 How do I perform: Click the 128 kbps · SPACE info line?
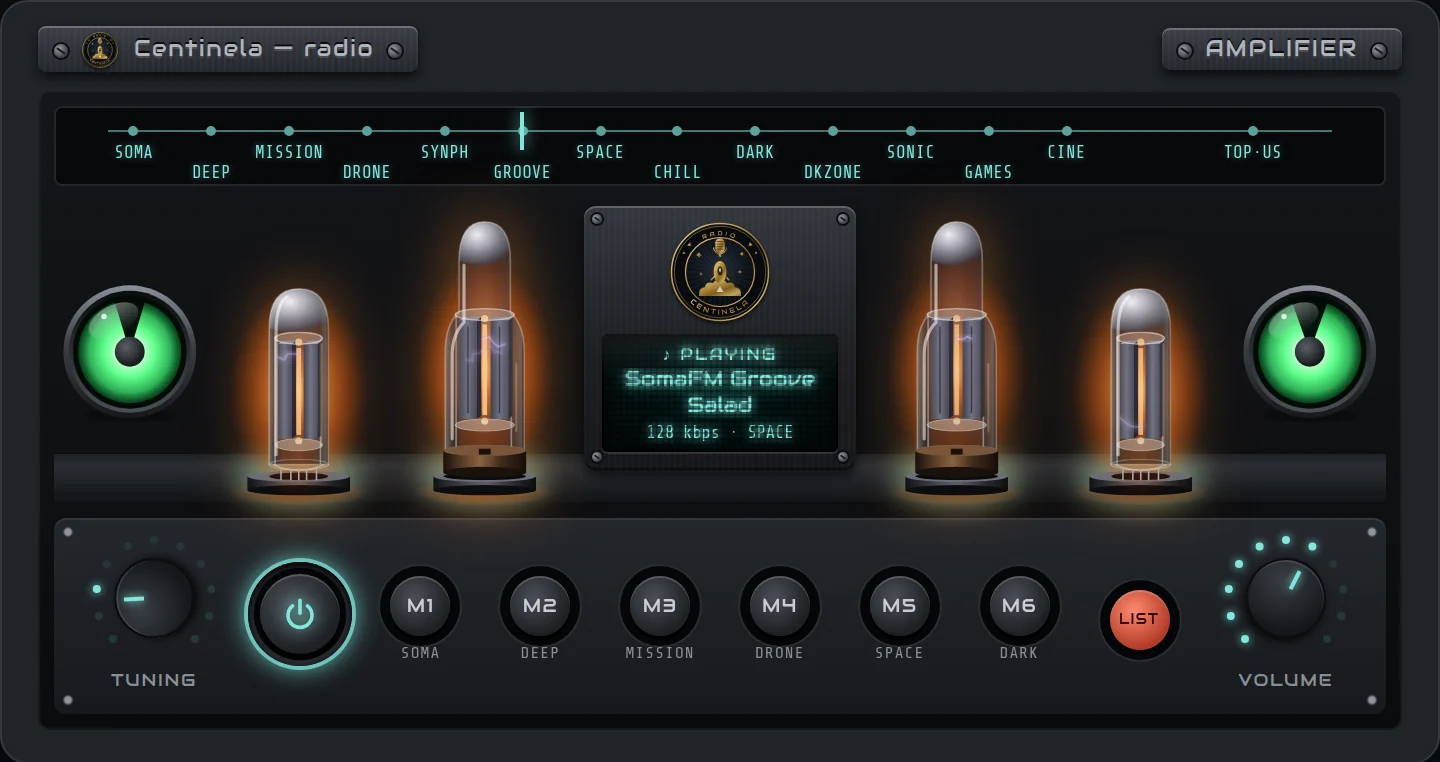click(720, 432)
